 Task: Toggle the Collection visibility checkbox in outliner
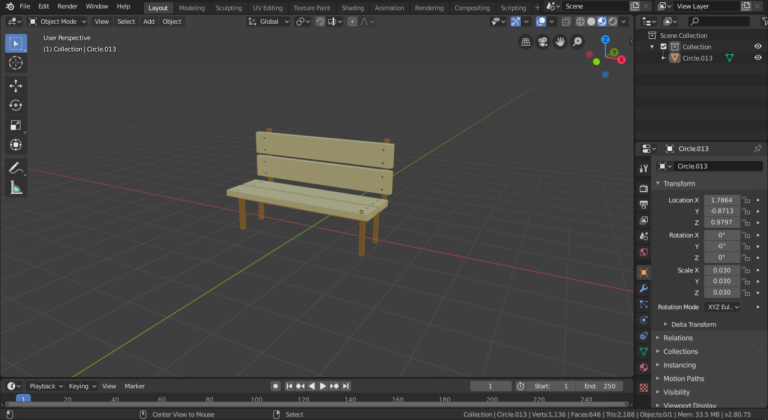click(x=663, y=47)
